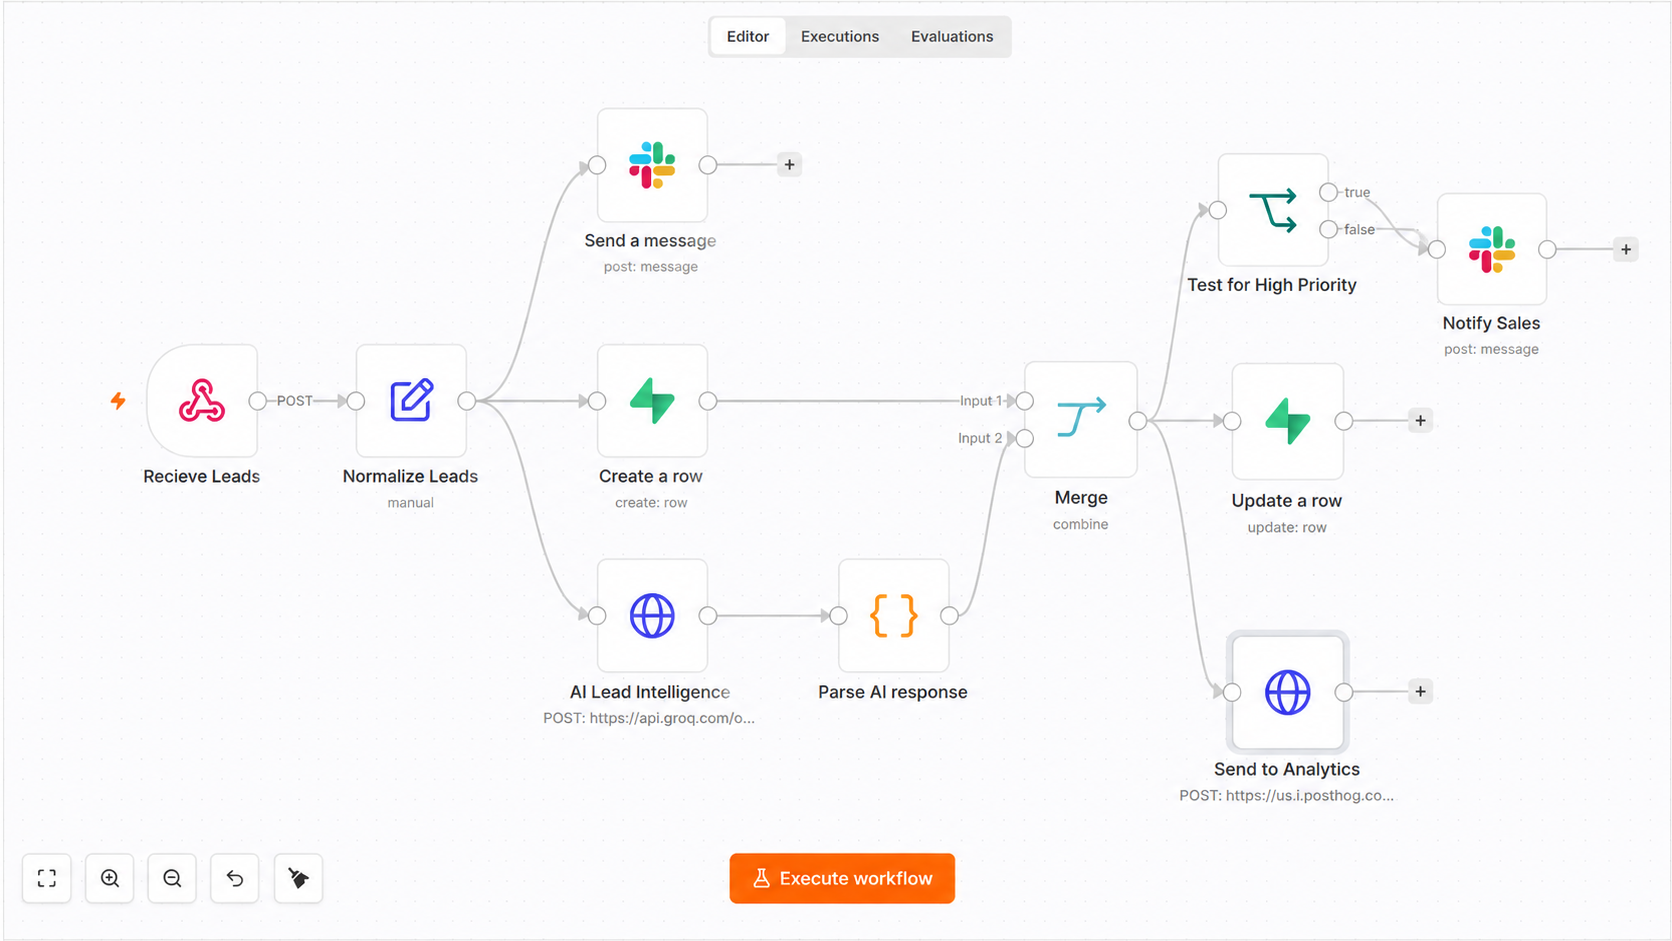1672x941 pixels.
Task: Open the AI Lead Intelligence HTTP node
Action: click(x=652, y=616)
